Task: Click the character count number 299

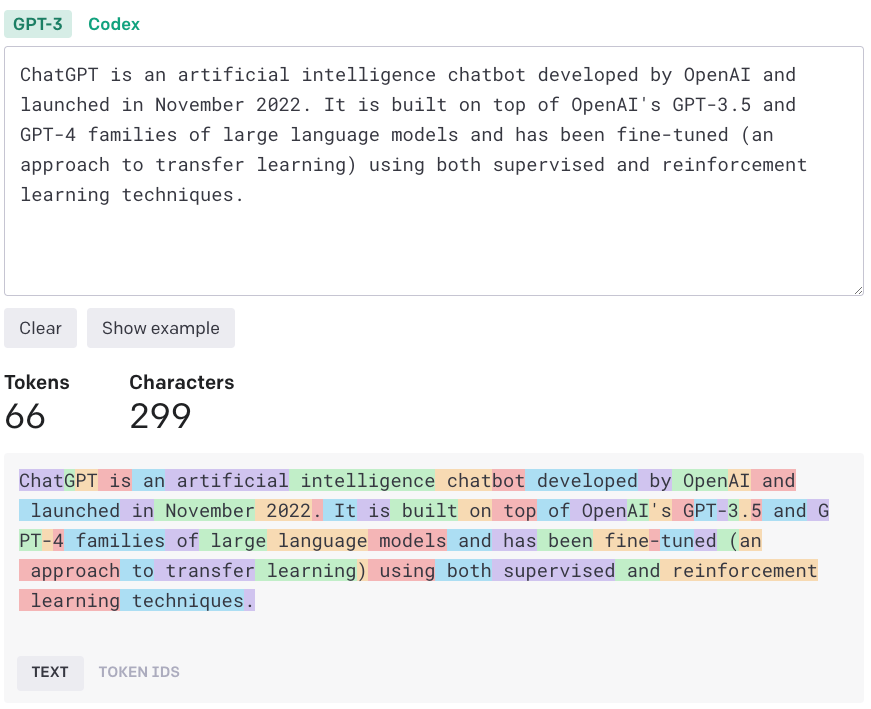Action: click(160, 416)
